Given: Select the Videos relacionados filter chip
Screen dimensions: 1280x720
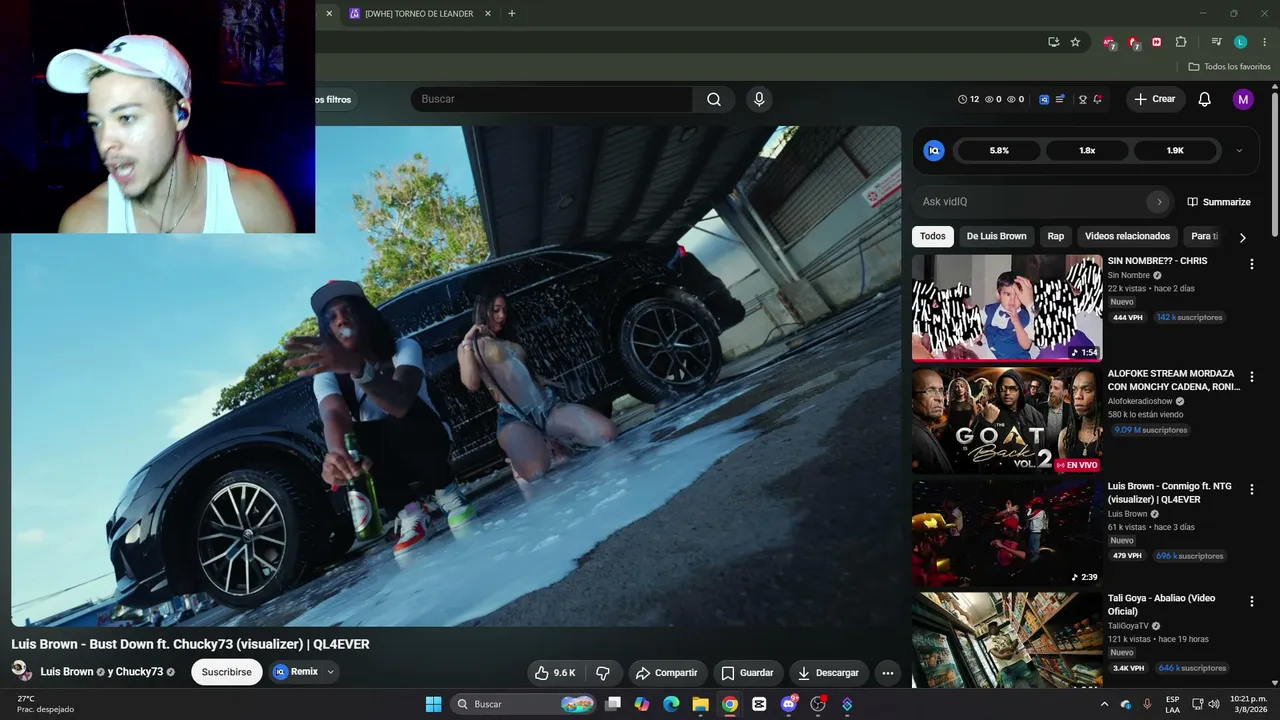Looking at the screenshot, I should [1127, 237].
